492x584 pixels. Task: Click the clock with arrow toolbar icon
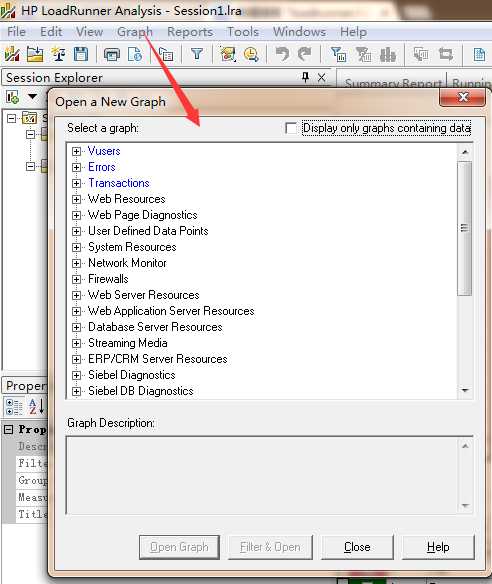251,54
